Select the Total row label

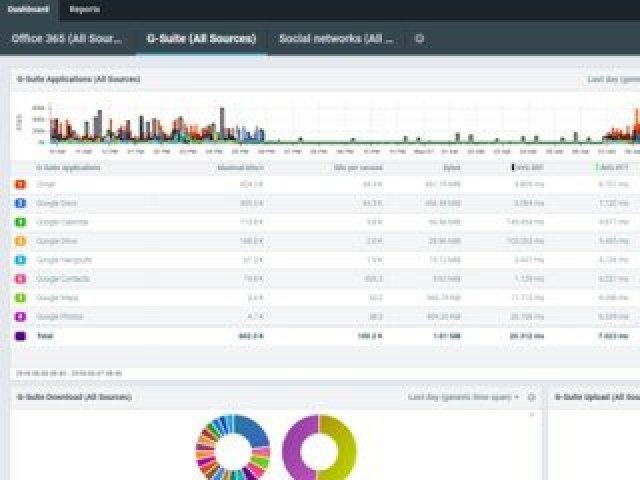click(45, 336)
